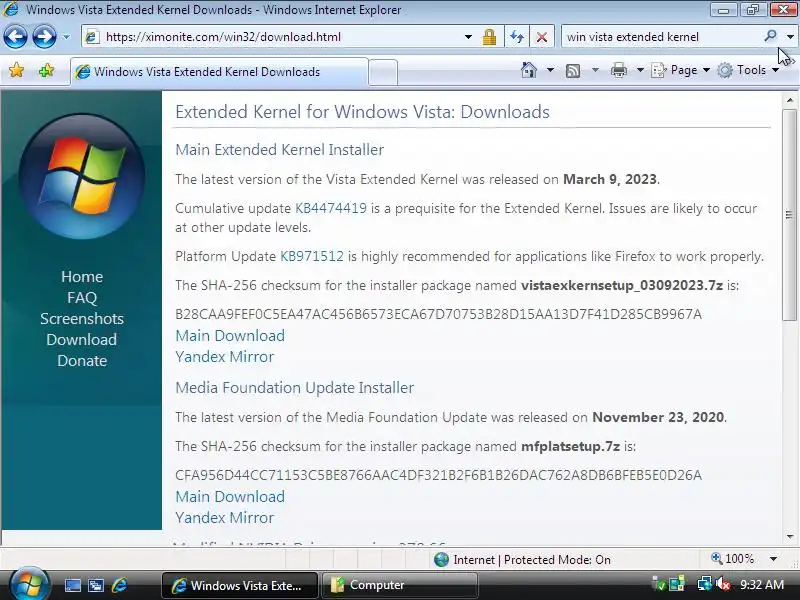Click the scrollbar up arrow
800x600 pixels.
pyautogui.click(x=790, y=99)
